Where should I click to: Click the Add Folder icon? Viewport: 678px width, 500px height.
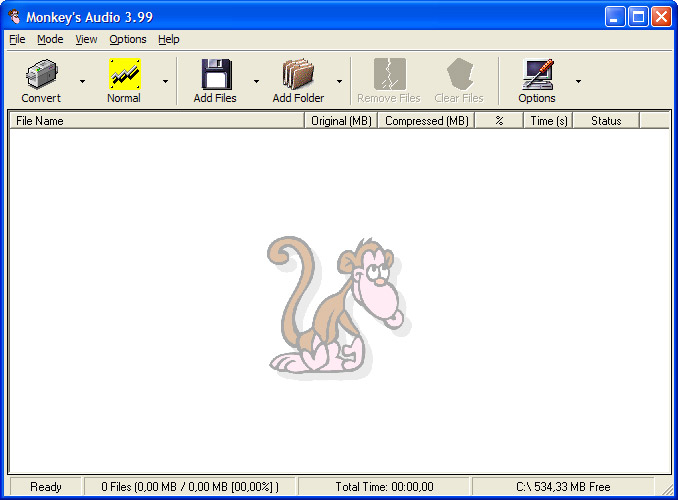click(x=298, y=74)
